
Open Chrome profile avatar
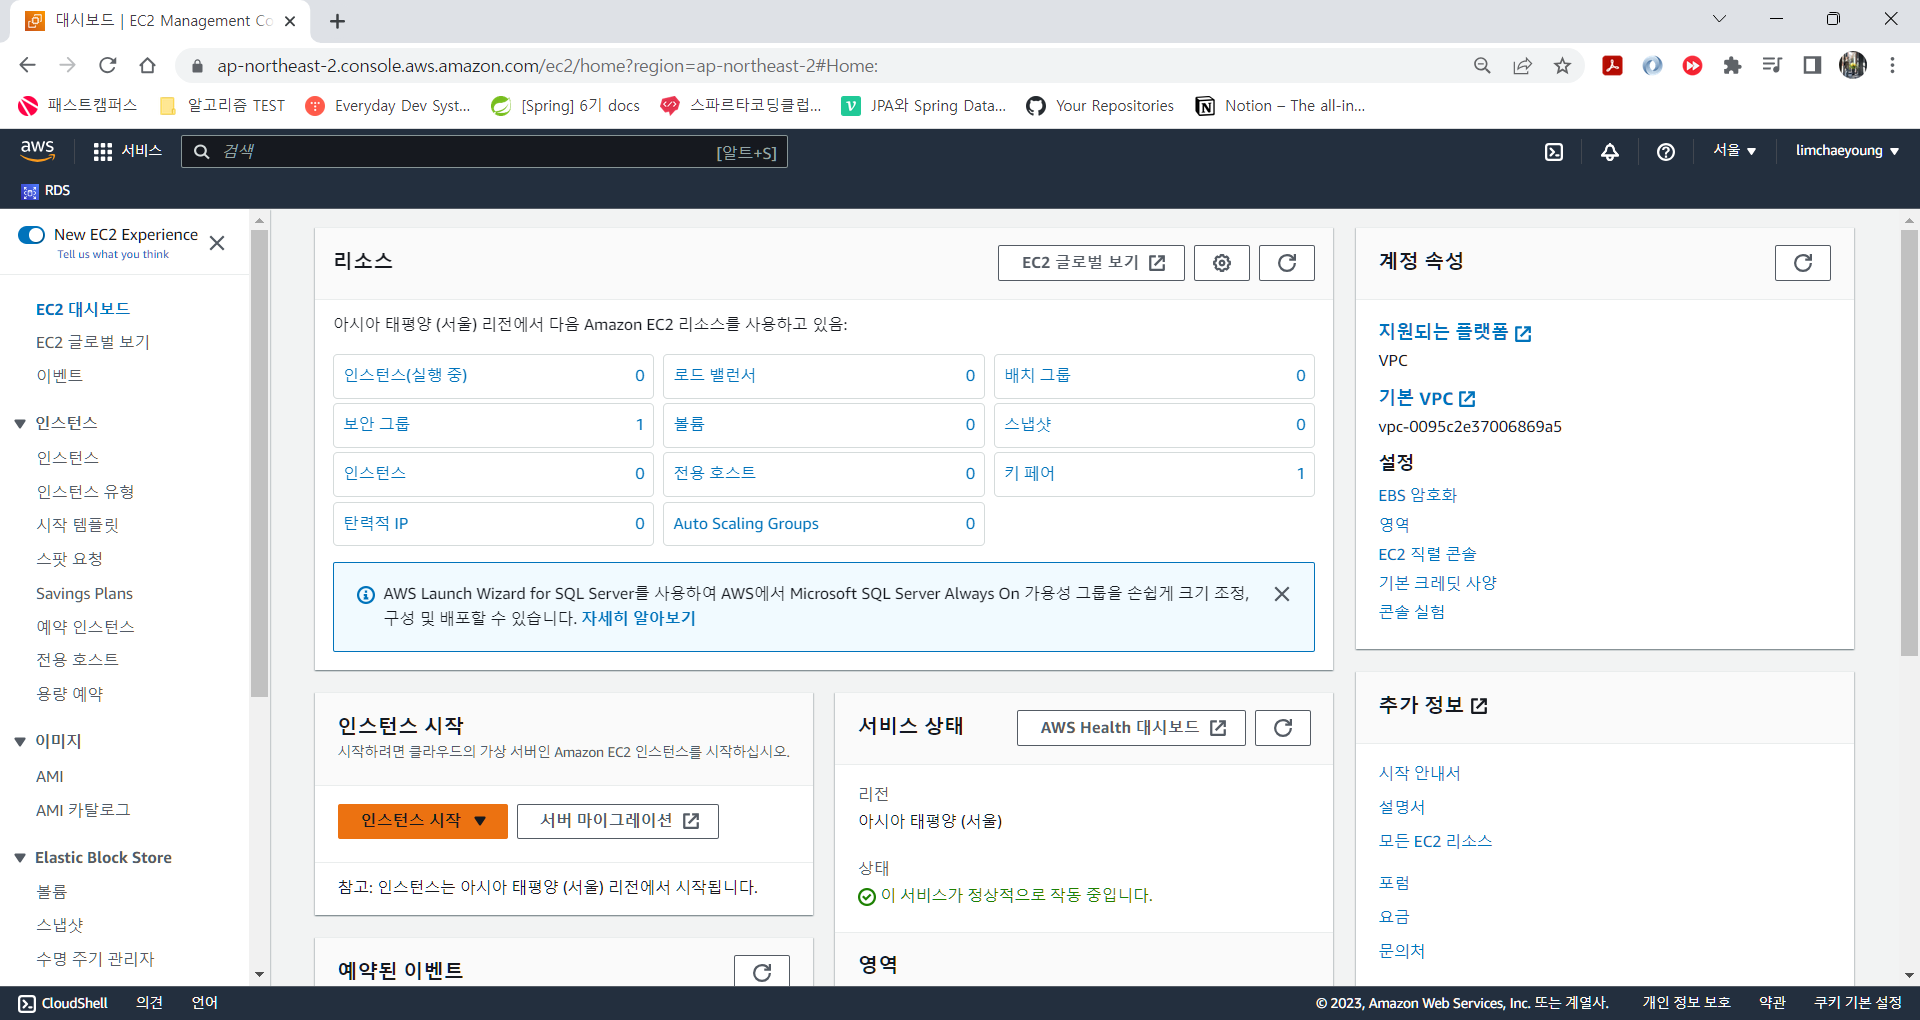pos(1853,66)
